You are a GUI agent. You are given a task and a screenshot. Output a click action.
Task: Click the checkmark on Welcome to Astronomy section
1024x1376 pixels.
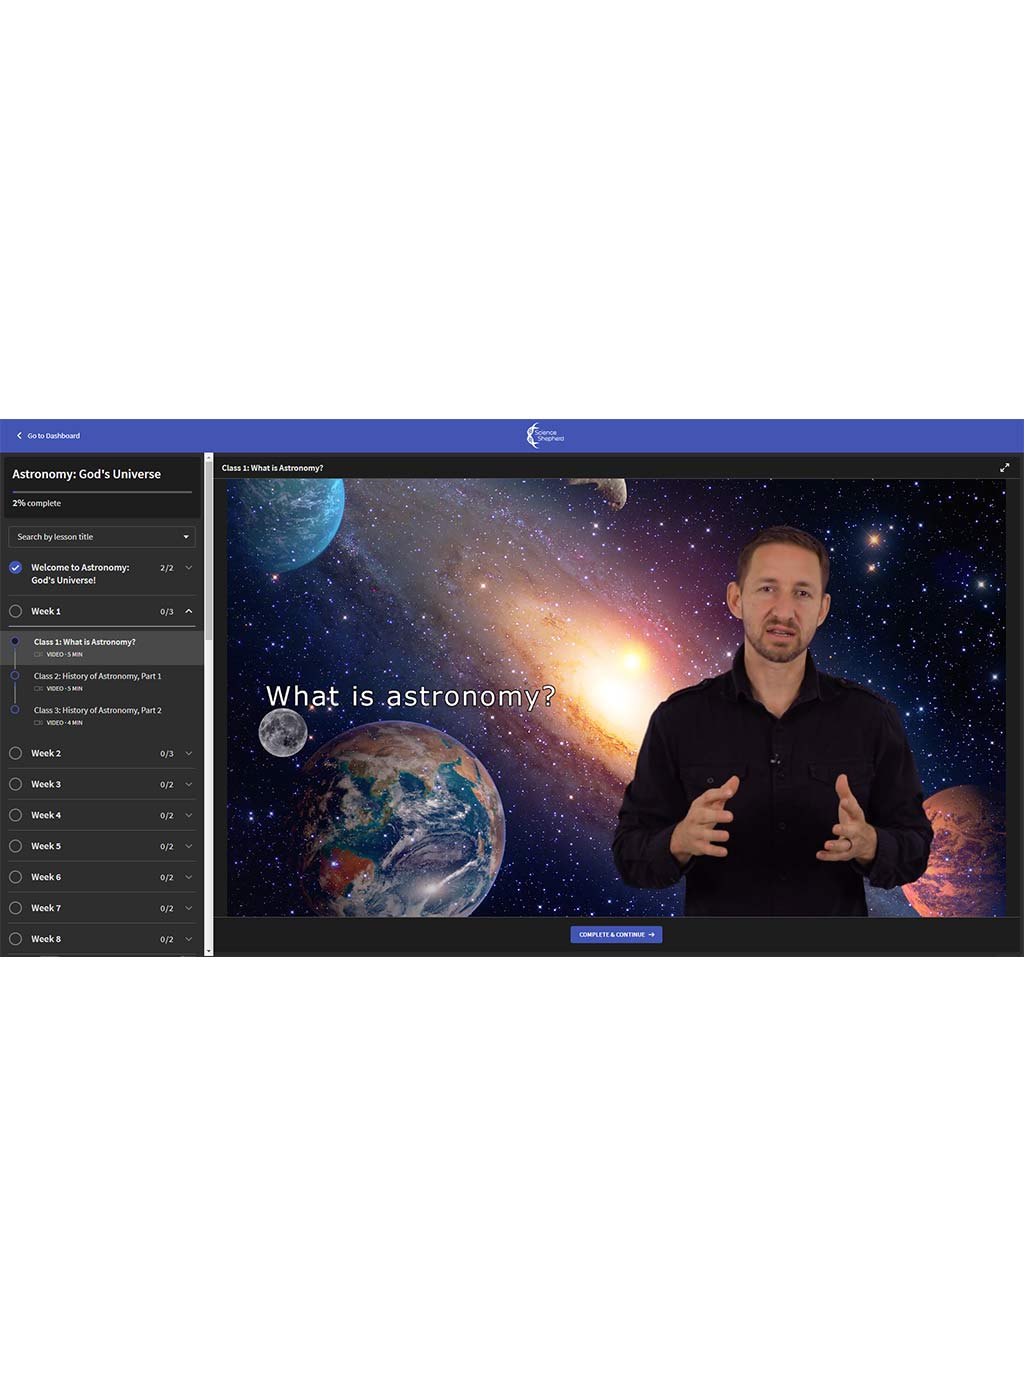click(x=15, y=567)
